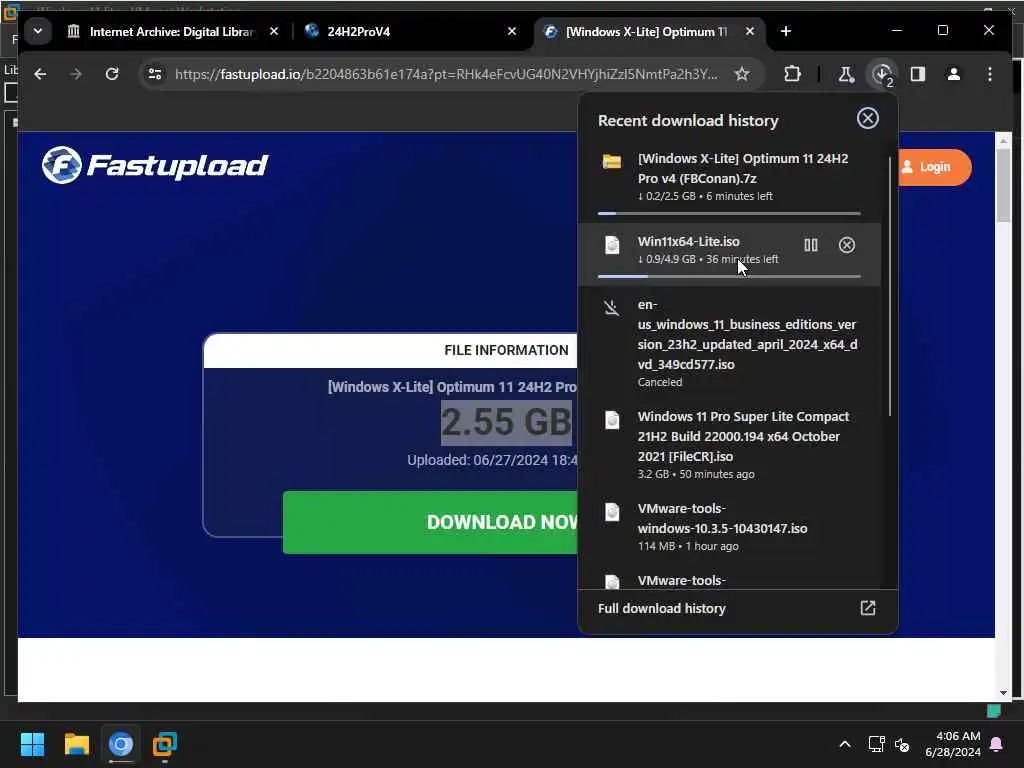Click the Win11x64-Lite.iso progress bar
Screen dimensions: 1024x768
[x=729, y=276]
